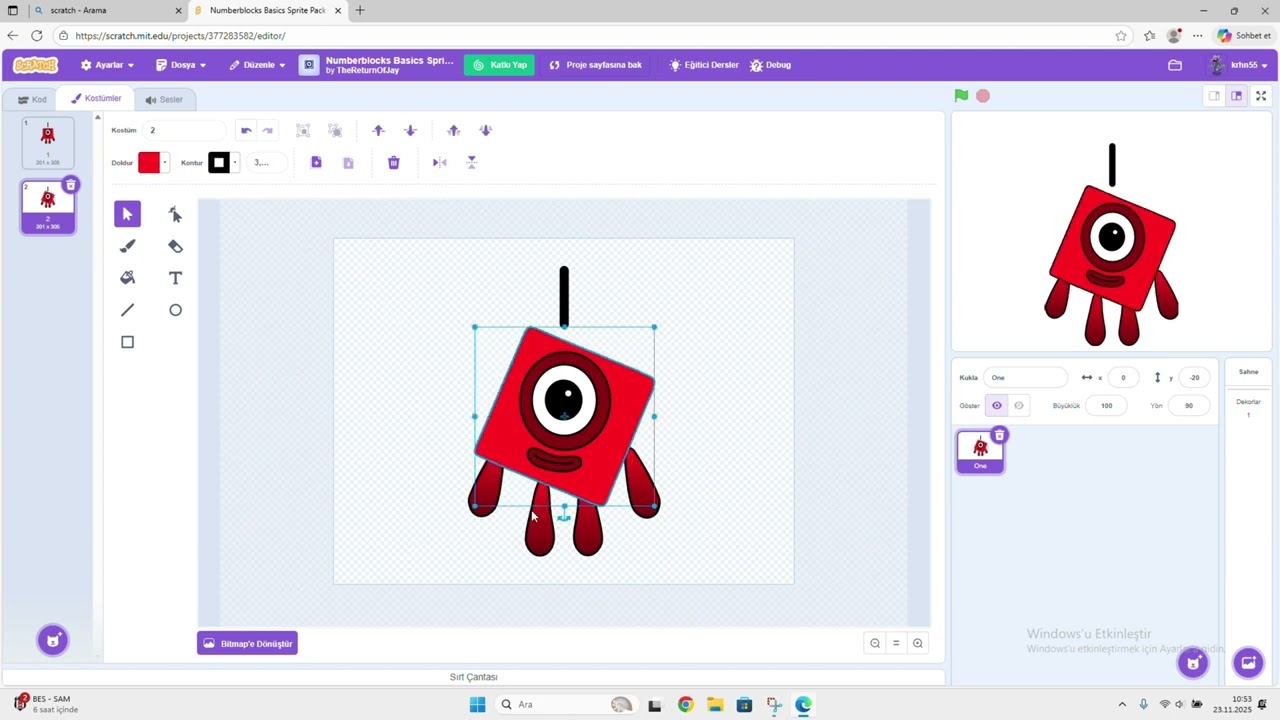Screen dimensions: 1280x720
Task: Open the Outline color dropdown
Action: tap(223, 162)
